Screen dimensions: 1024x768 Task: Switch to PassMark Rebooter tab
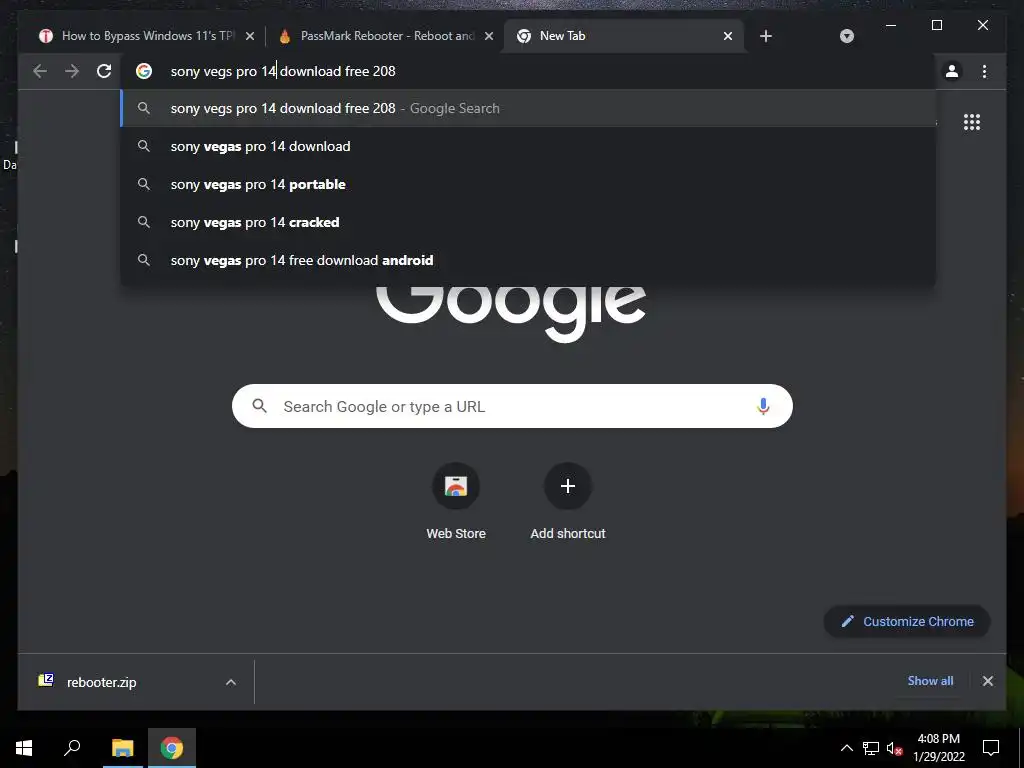pos(388,36)
